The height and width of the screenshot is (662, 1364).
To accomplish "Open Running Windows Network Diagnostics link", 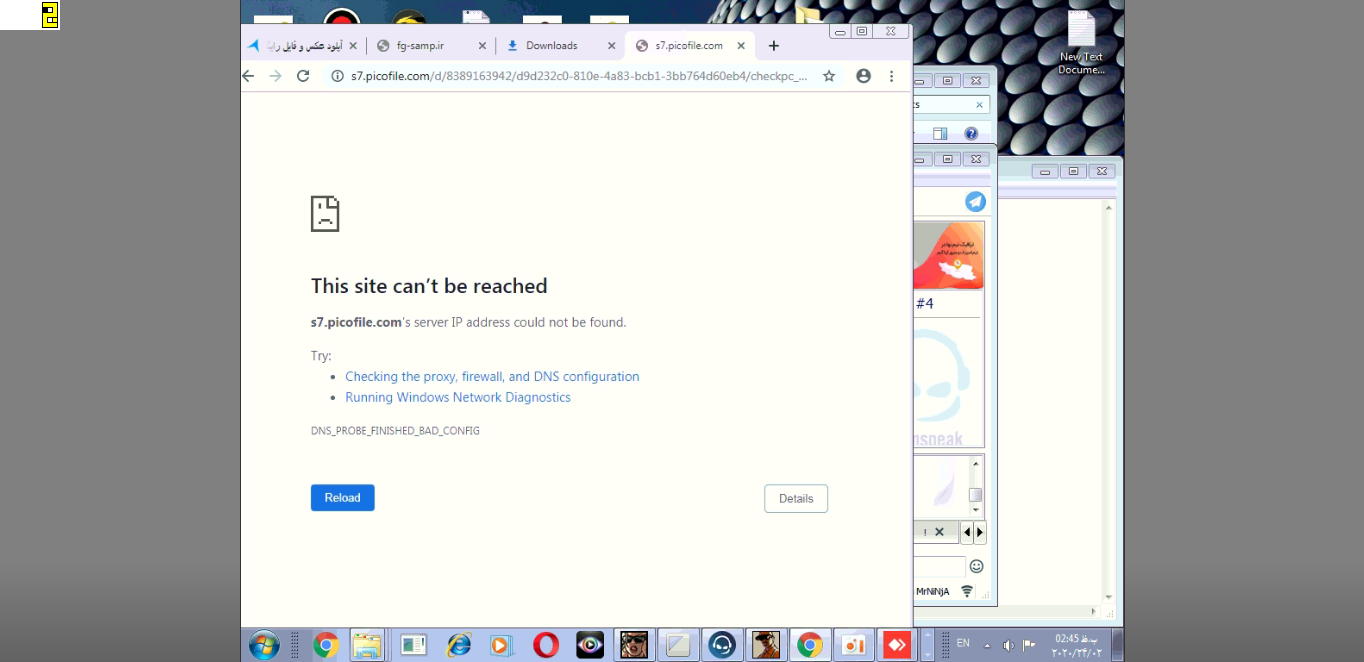I will point(458,397).
